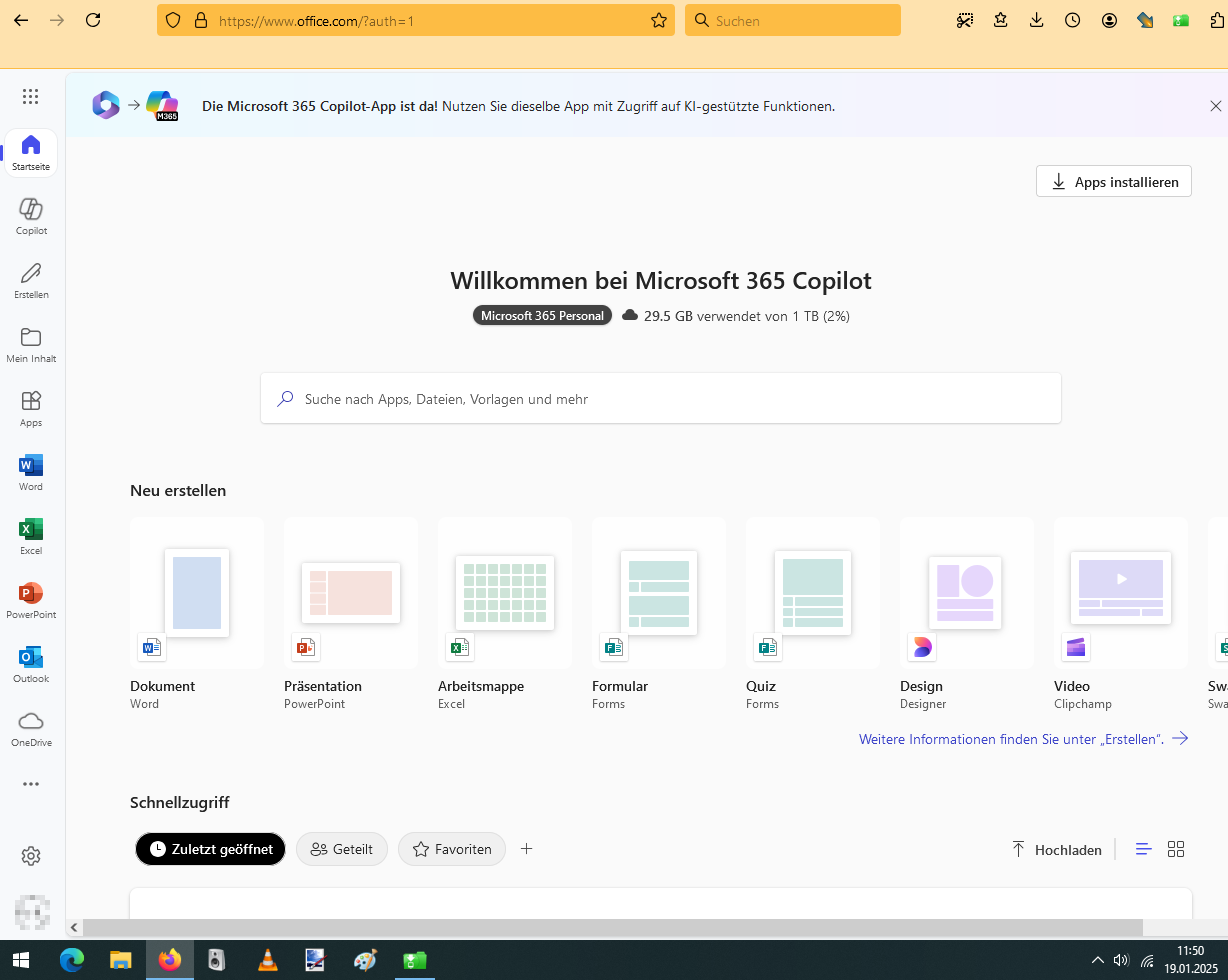This screenshot has width=1228, height=980.
Task: Reload the page in browser
Action: 93,20
